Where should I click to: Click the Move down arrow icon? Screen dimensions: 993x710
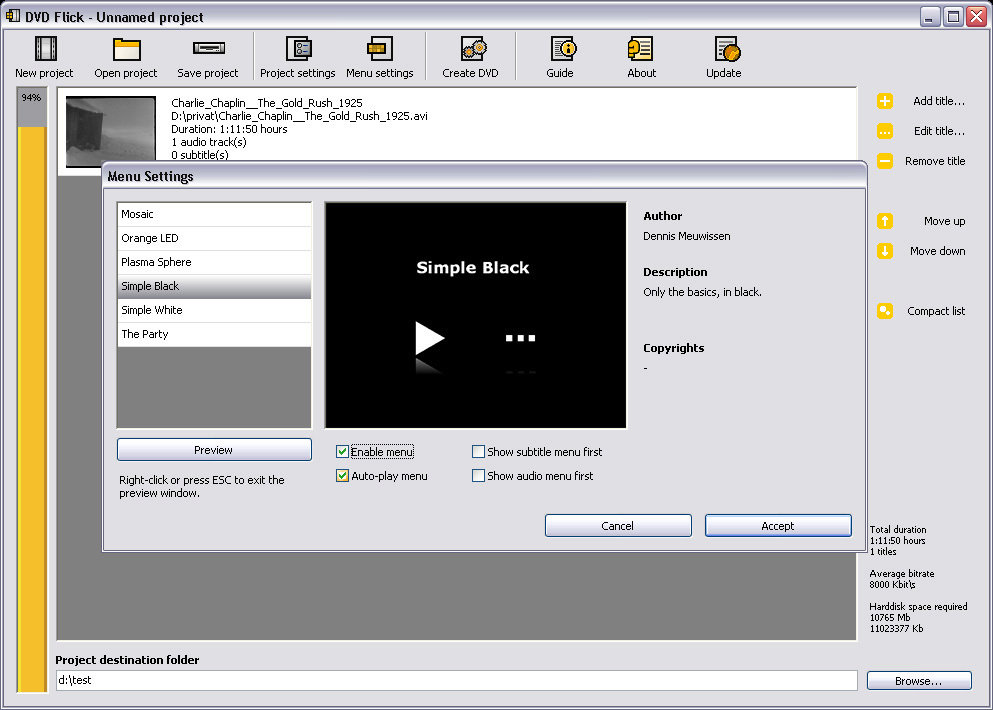885,251
